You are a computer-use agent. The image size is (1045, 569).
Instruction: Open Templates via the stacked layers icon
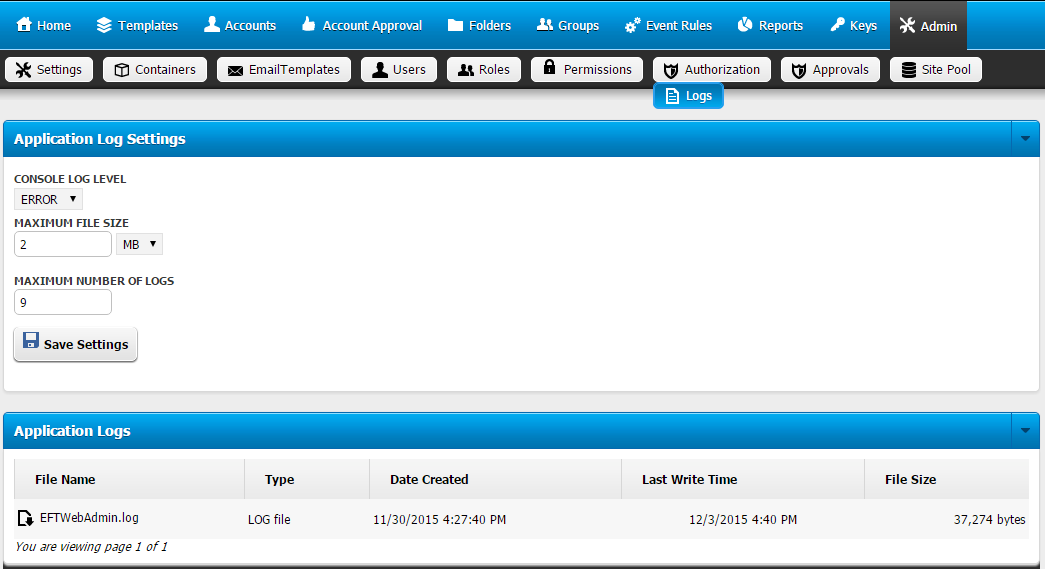pyautogui.click(x=104, y=25)
